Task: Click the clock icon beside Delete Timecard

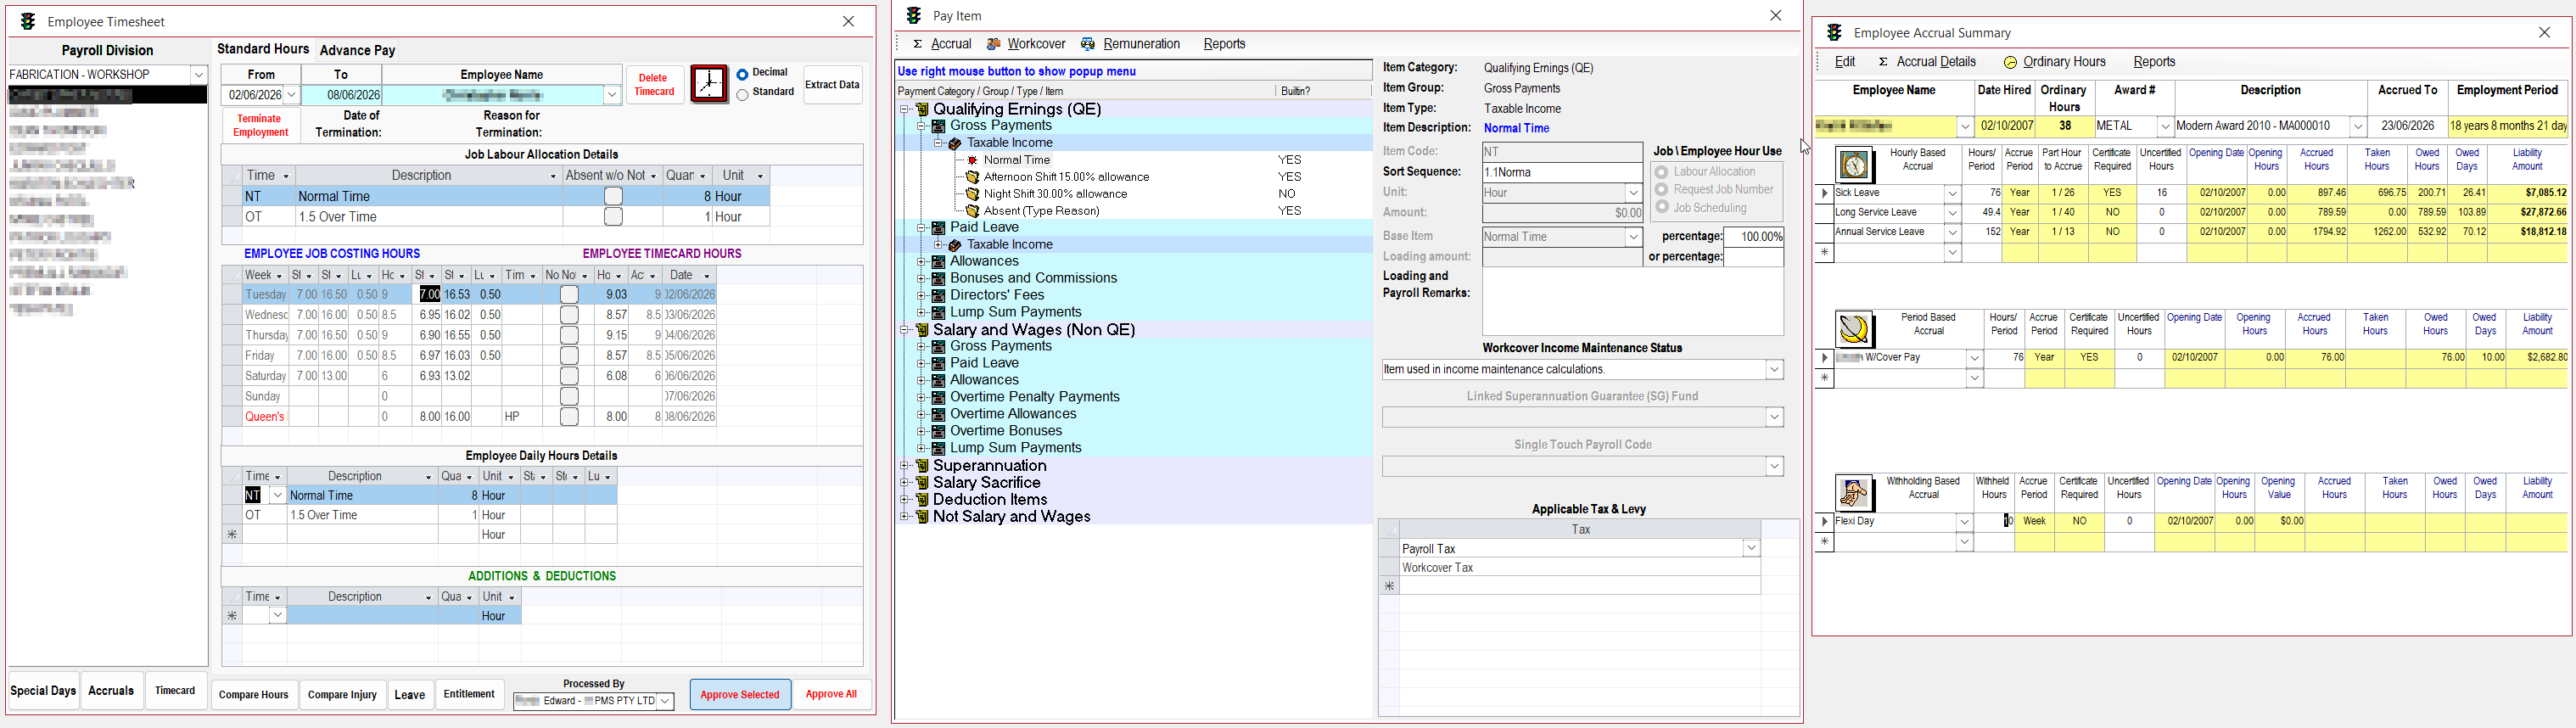Action: pos(709,84)
